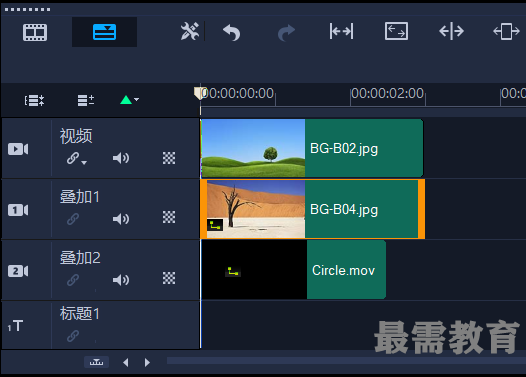Viewport: 526px width, 377px height.
Task: Click the 叠加2 track camera icon
Action: coord(18,271)
